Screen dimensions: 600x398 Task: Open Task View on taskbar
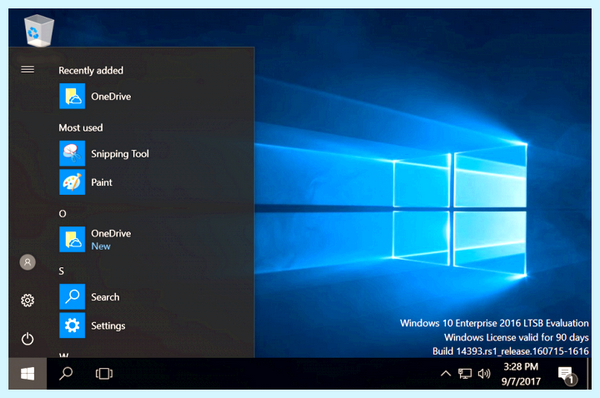click(x=104, y=374)
